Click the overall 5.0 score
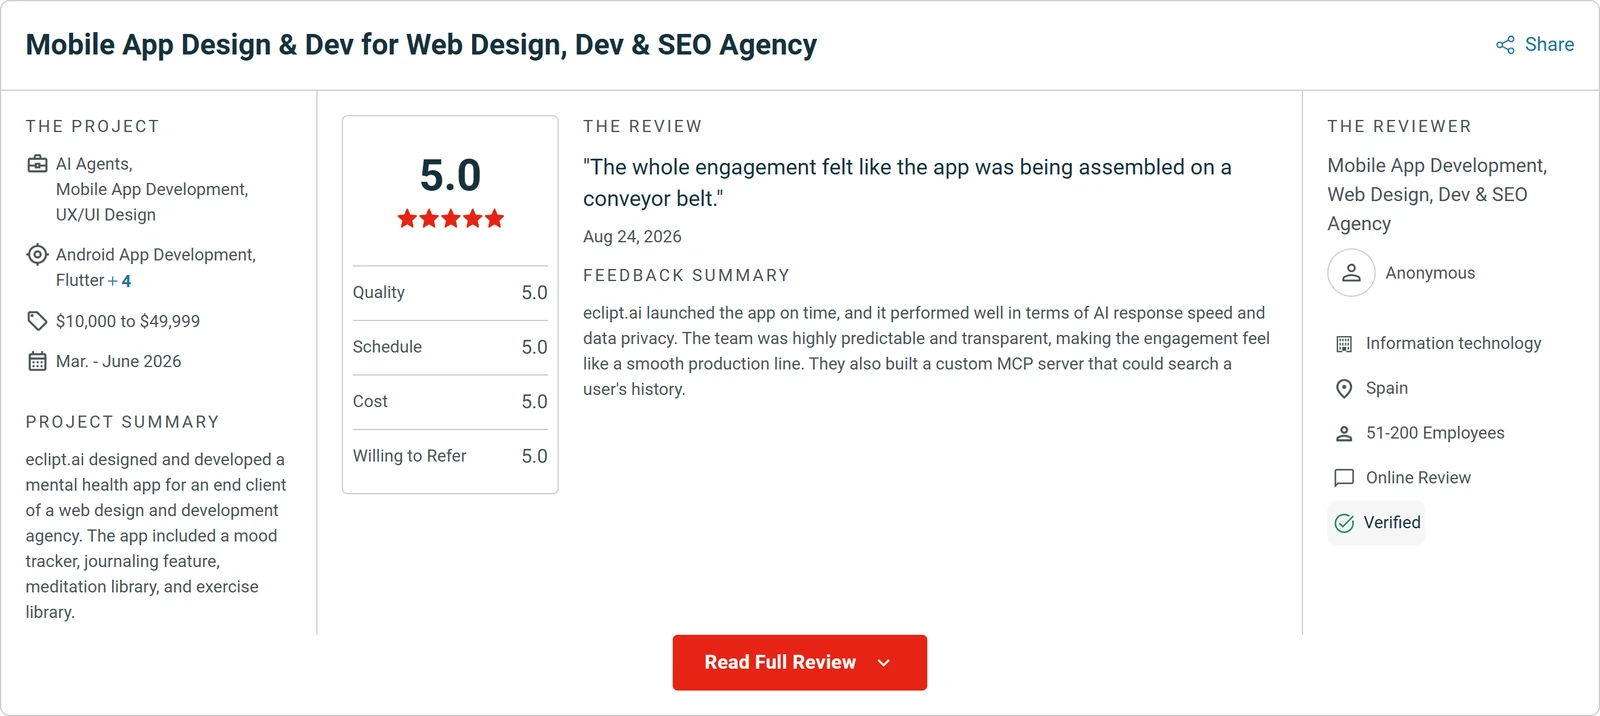The width and height of the screenshot is (1600, 716). click(451, 176)
